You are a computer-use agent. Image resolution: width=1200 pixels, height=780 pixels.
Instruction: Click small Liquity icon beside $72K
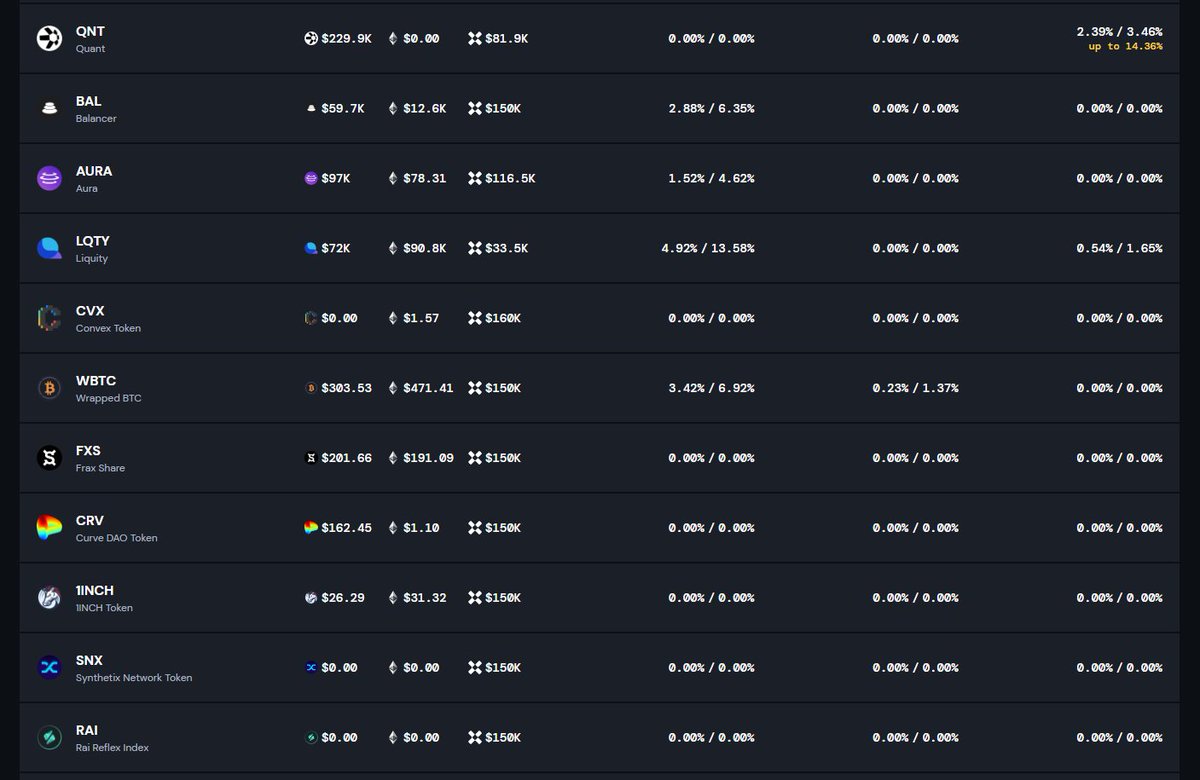(x=311, y=249)
